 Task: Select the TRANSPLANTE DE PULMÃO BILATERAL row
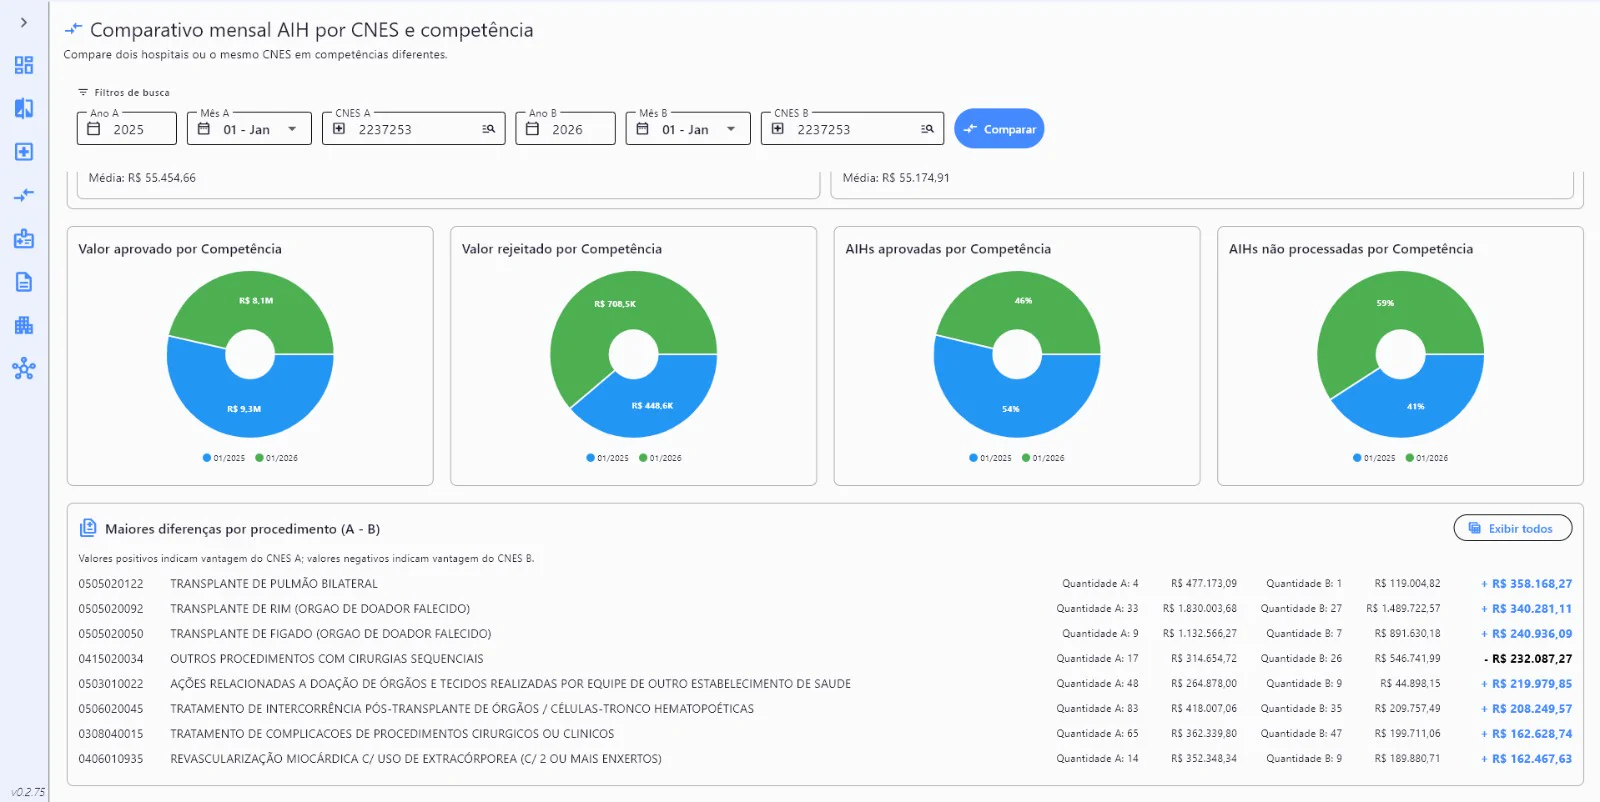[x=825, y=583]
